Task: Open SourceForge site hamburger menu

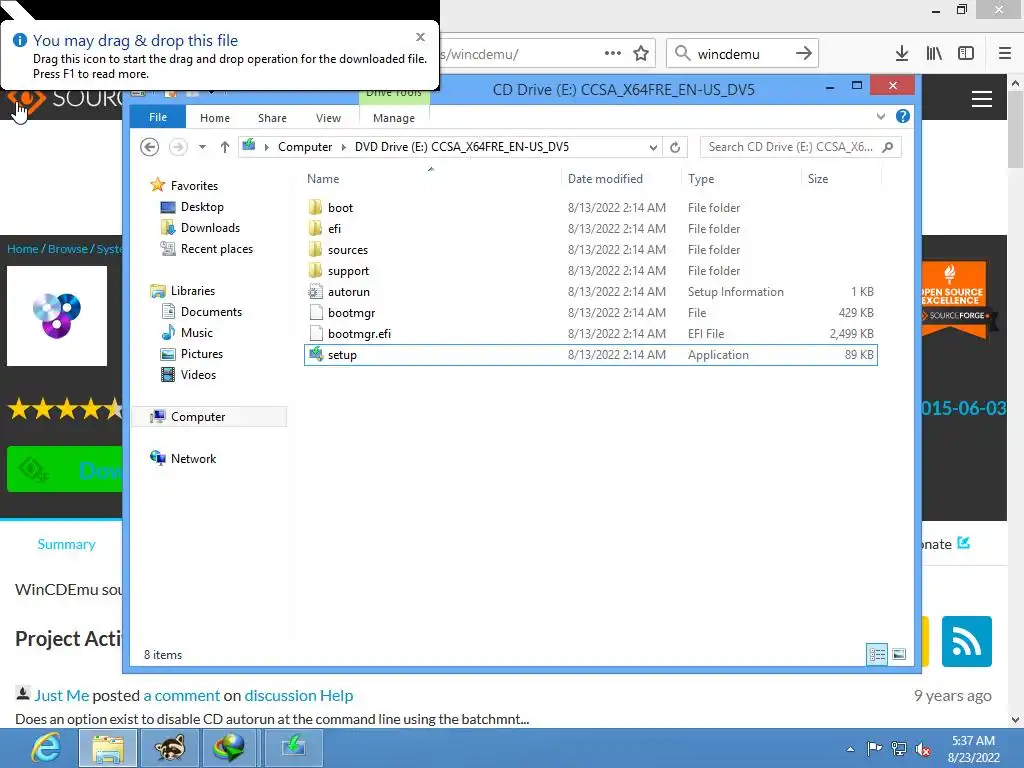Action: [982, 99]
